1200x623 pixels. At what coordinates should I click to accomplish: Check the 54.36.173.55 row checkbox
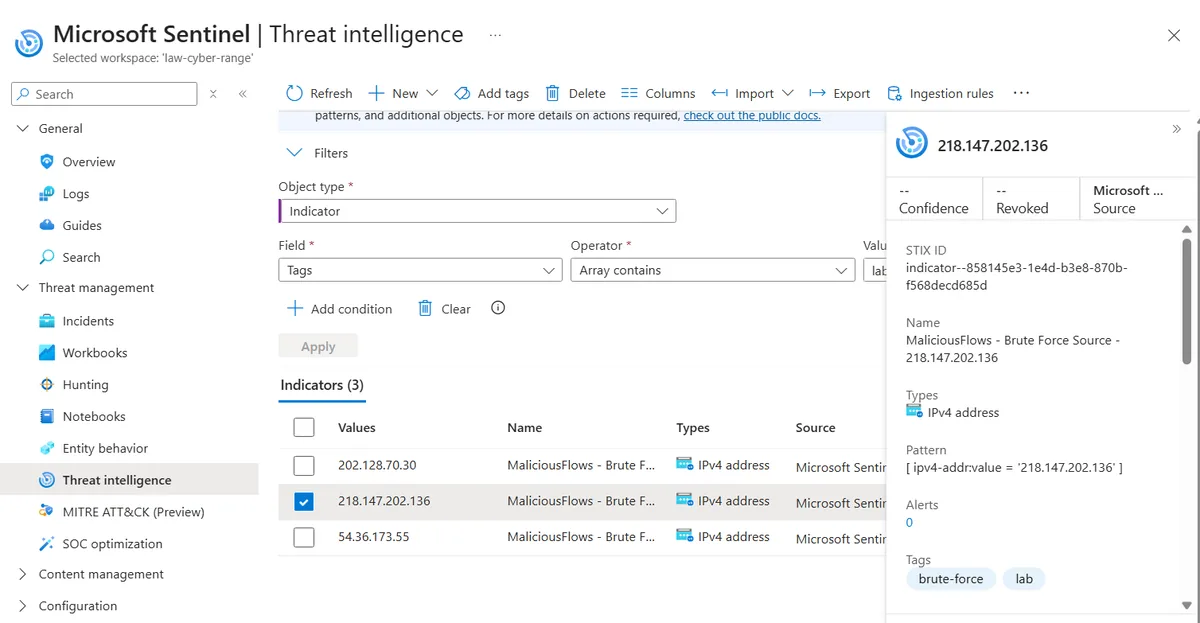coord(304,537)
